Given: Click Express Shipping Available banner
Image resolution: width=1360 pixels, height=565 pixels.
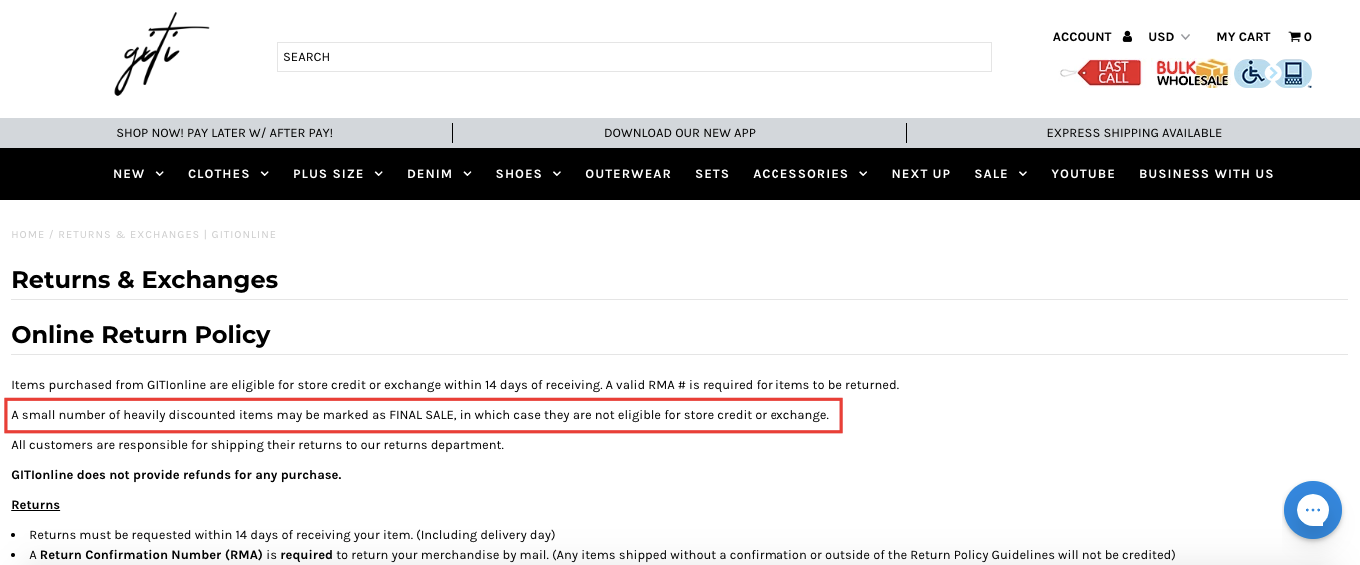Looking at the screenshot, I should pos(1134,133).
